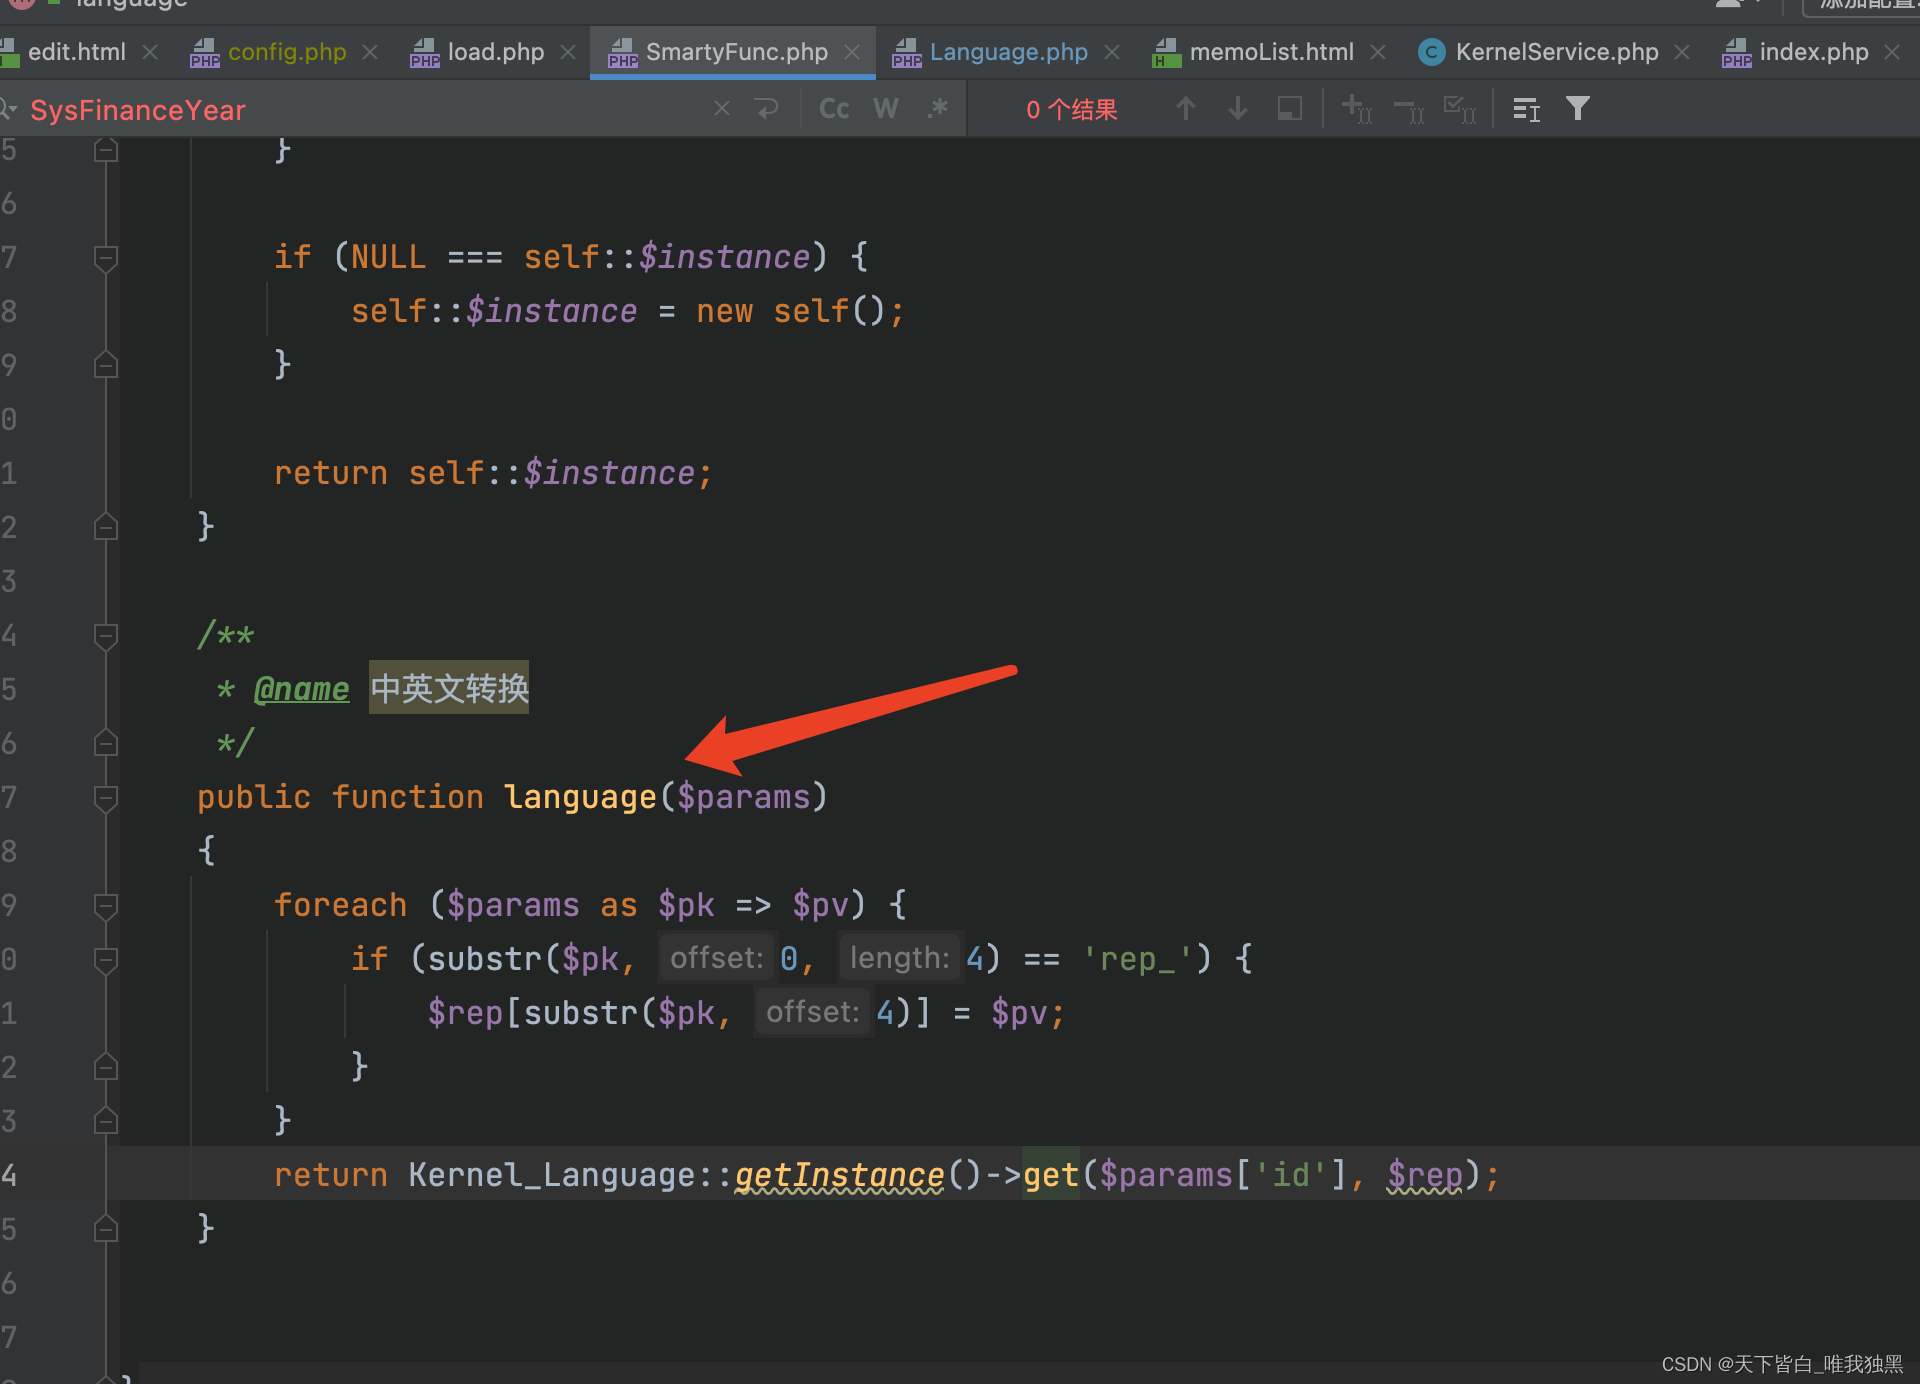The width and height of the screenshot is (1920, 1384).
Task: Collapse the if NULL instance block
Action: click(x=105, y=258)
